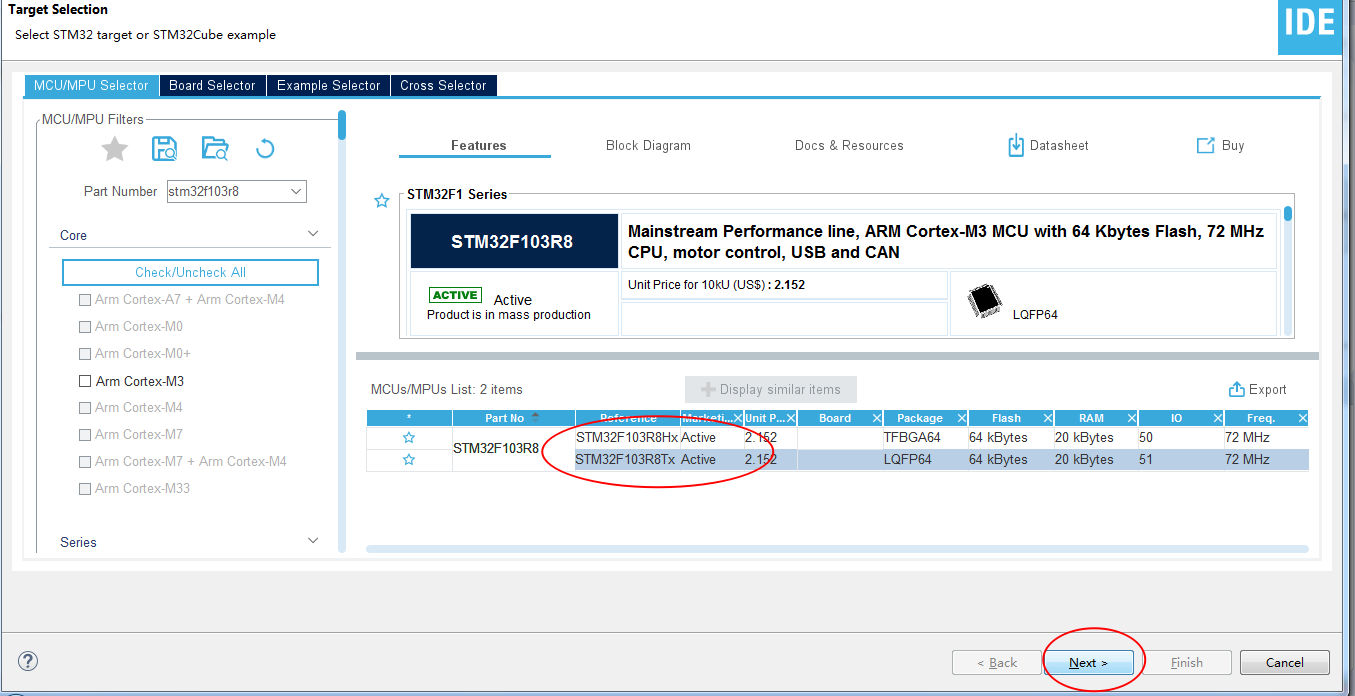Collapse the Core filter section
1355x696 pixels.
[313, 234]
